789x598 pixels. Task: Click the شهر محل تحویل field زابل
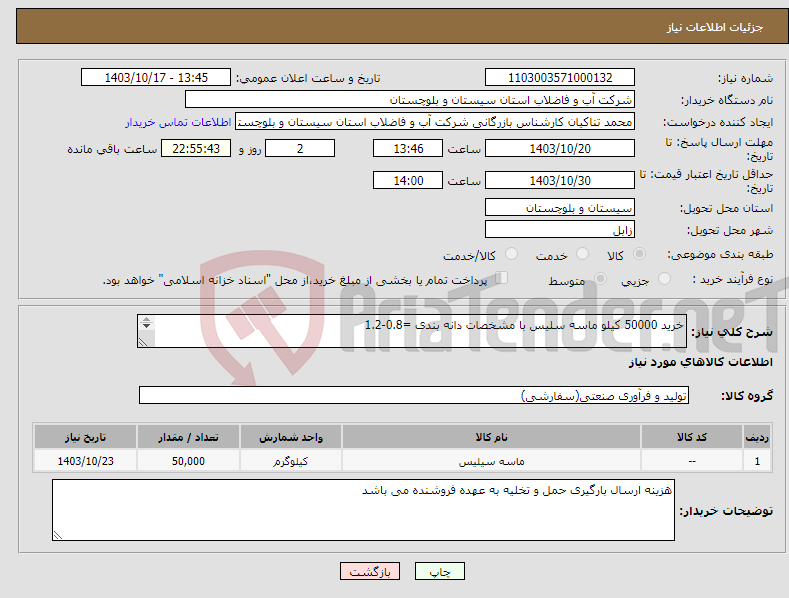click(x=560, y=230)
